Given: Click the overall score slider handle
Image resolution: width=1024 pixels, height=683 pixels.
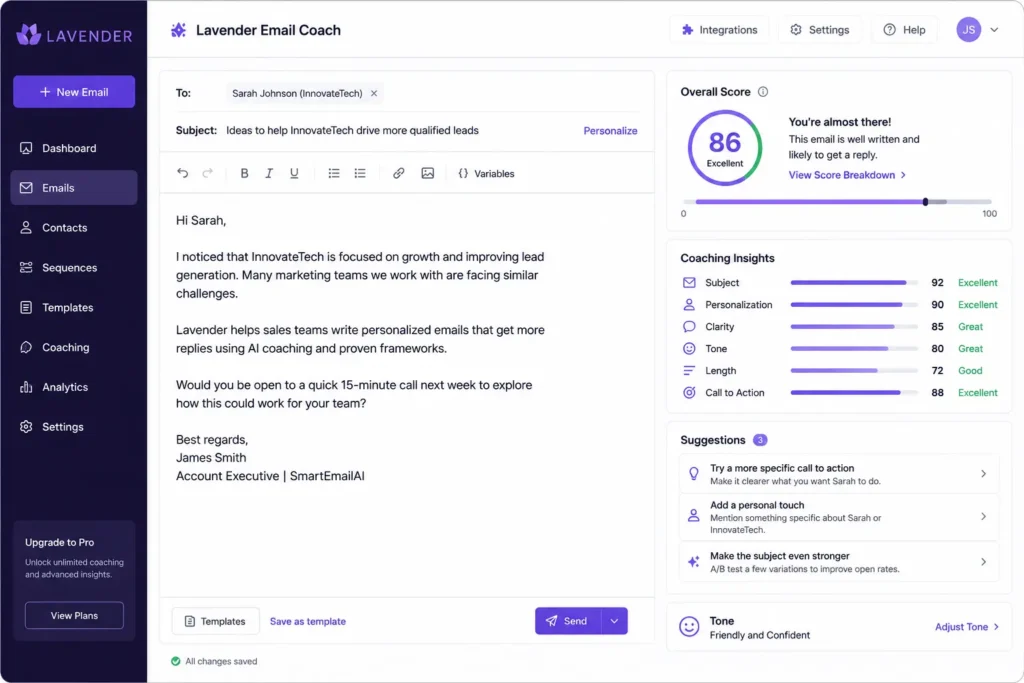Looking at the screenshot, I should (925, 202).
